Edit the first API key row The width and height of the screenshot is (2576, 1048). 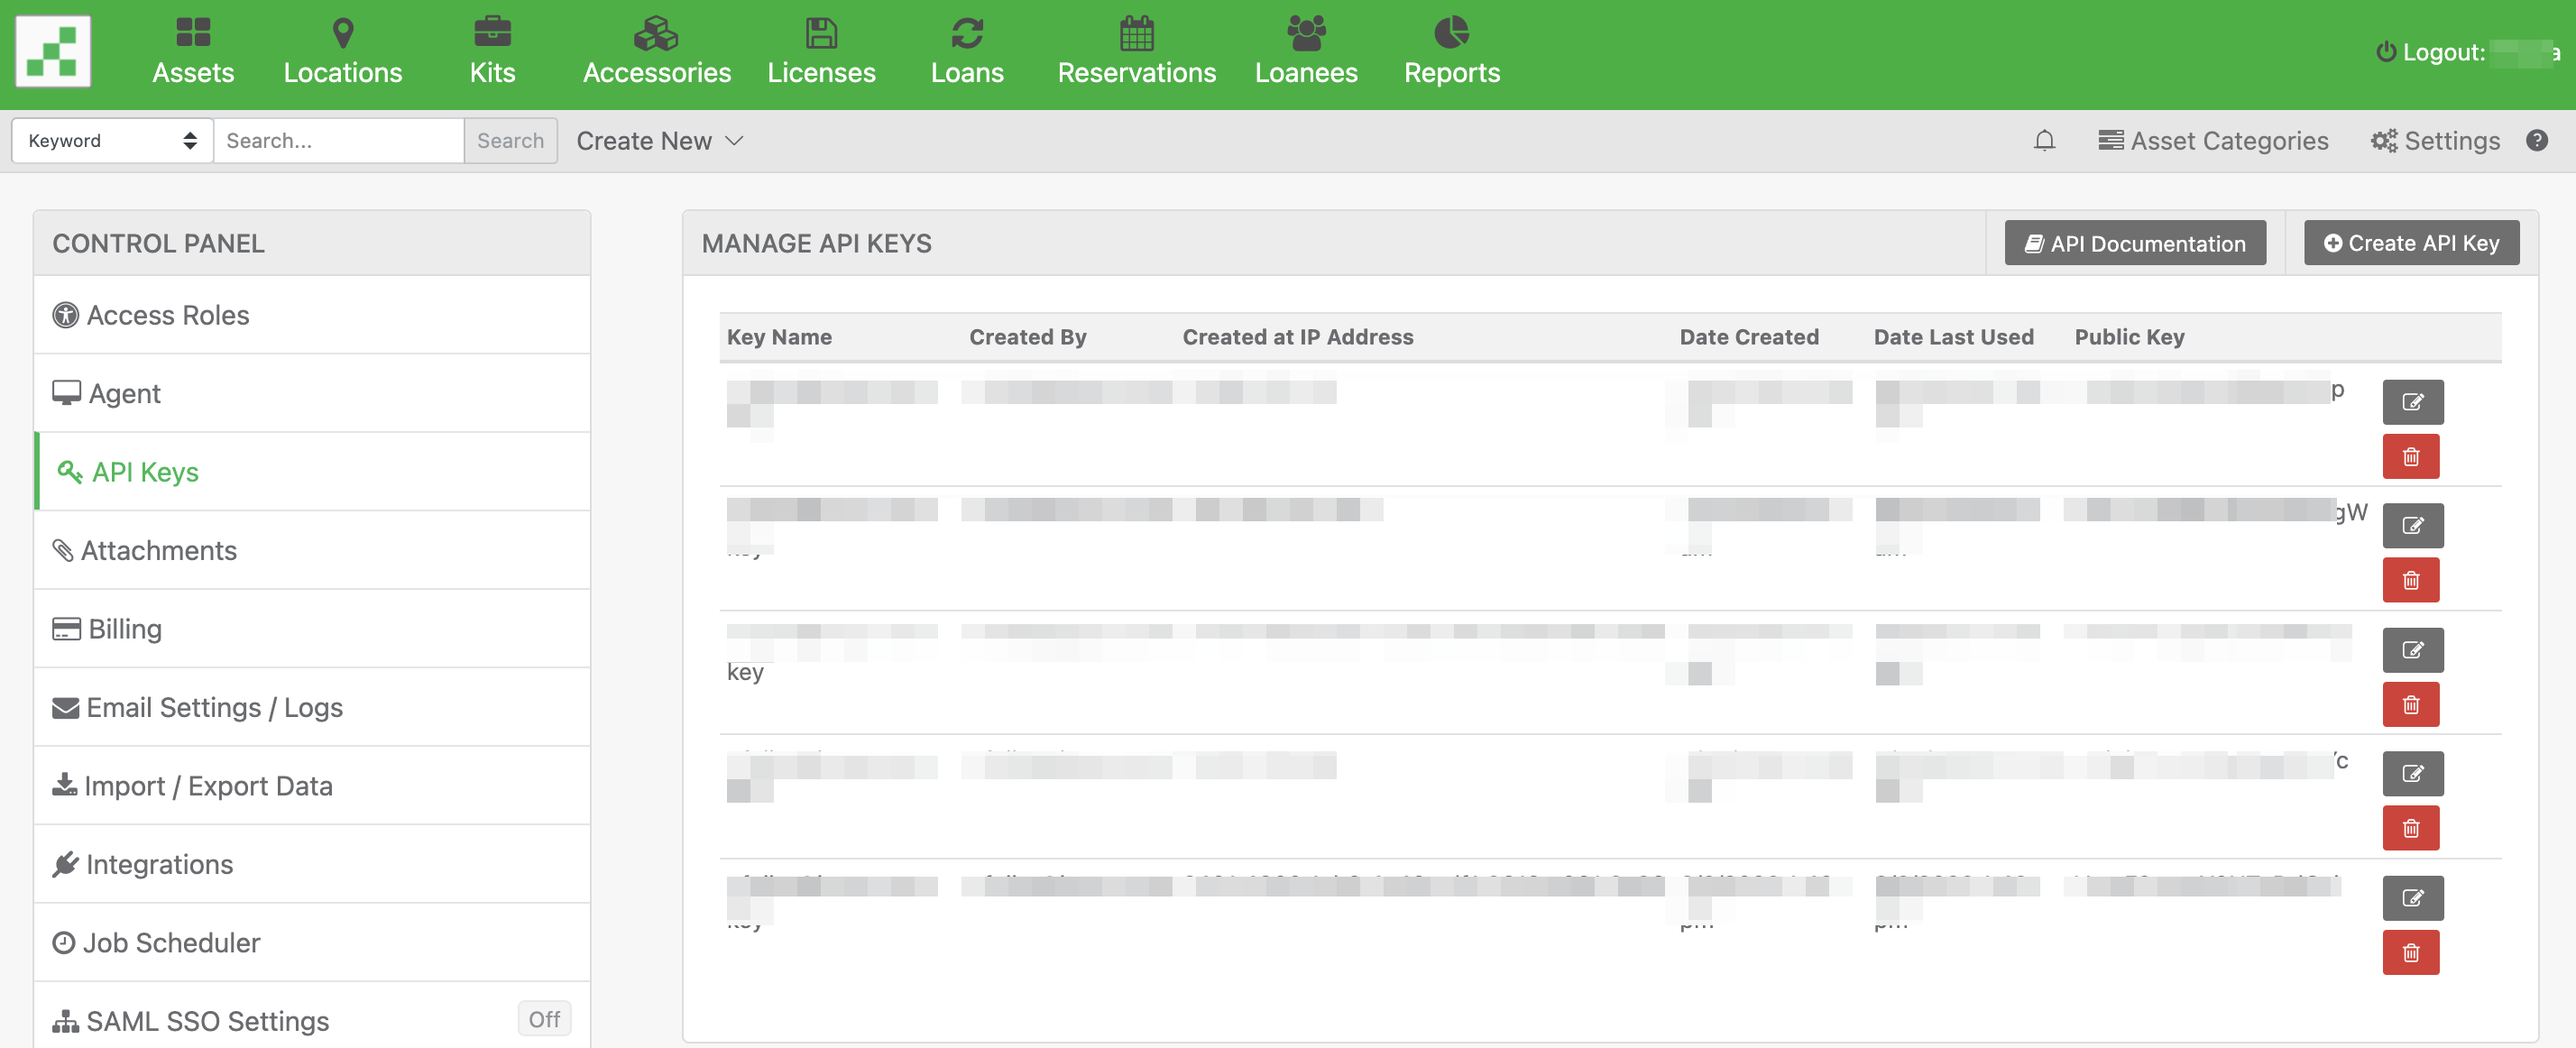2412,402
